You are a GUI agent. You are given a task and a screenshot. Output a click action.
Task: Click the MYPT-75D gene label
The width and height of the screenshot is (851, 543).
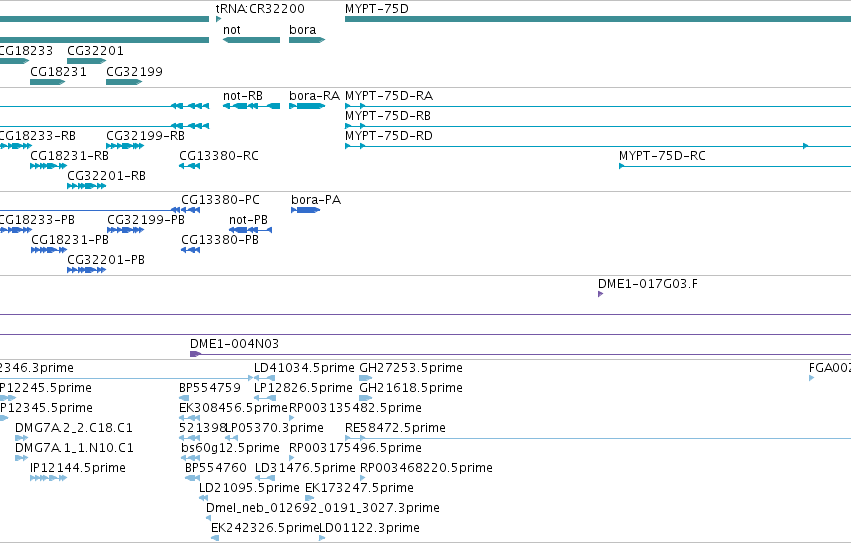pyautogui.click(x=377, y=9)
